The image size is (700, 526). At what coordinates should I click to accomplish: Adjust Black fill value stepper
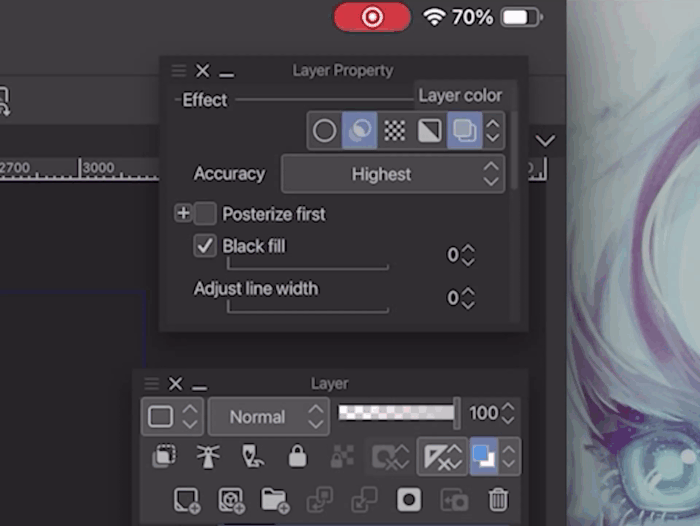[x=468, y=255]
